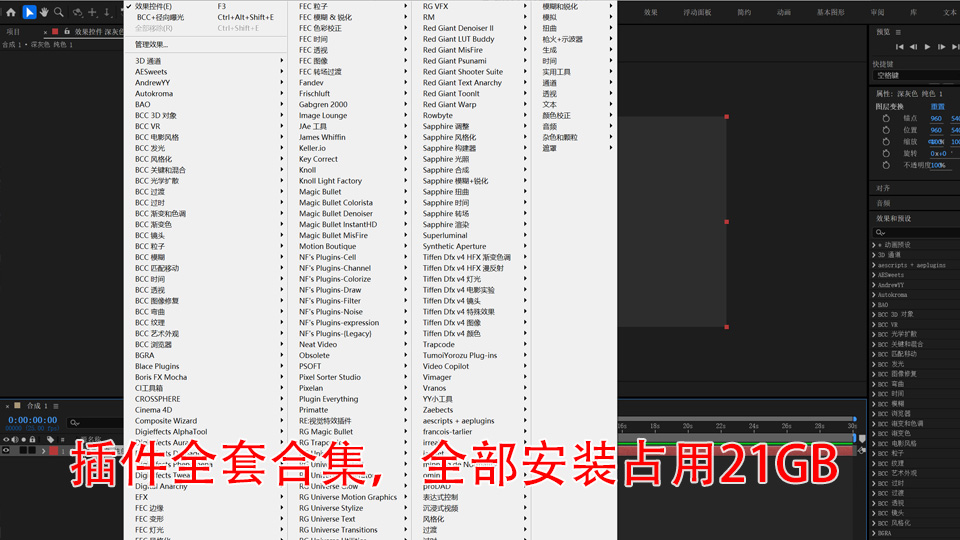The image size is (960, 540).
Task: Toggle stopwatch for 旋转 property
Action: [885, 153]
